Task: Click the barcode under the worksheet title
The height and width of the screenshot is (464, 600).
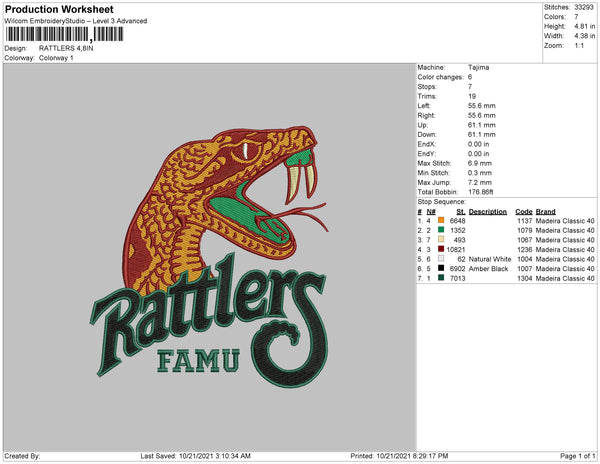Action: tap(64, 34)
